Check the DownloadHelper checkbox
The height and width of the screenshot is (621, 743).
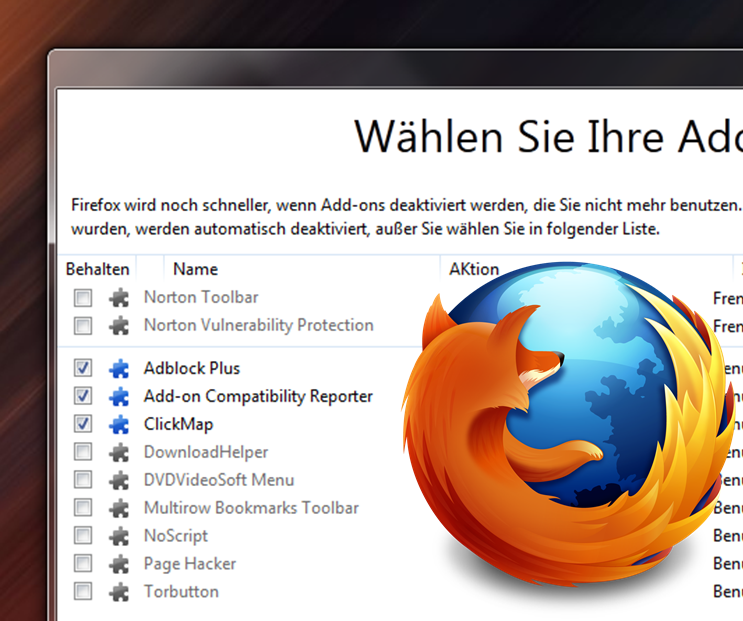[83, 453]
